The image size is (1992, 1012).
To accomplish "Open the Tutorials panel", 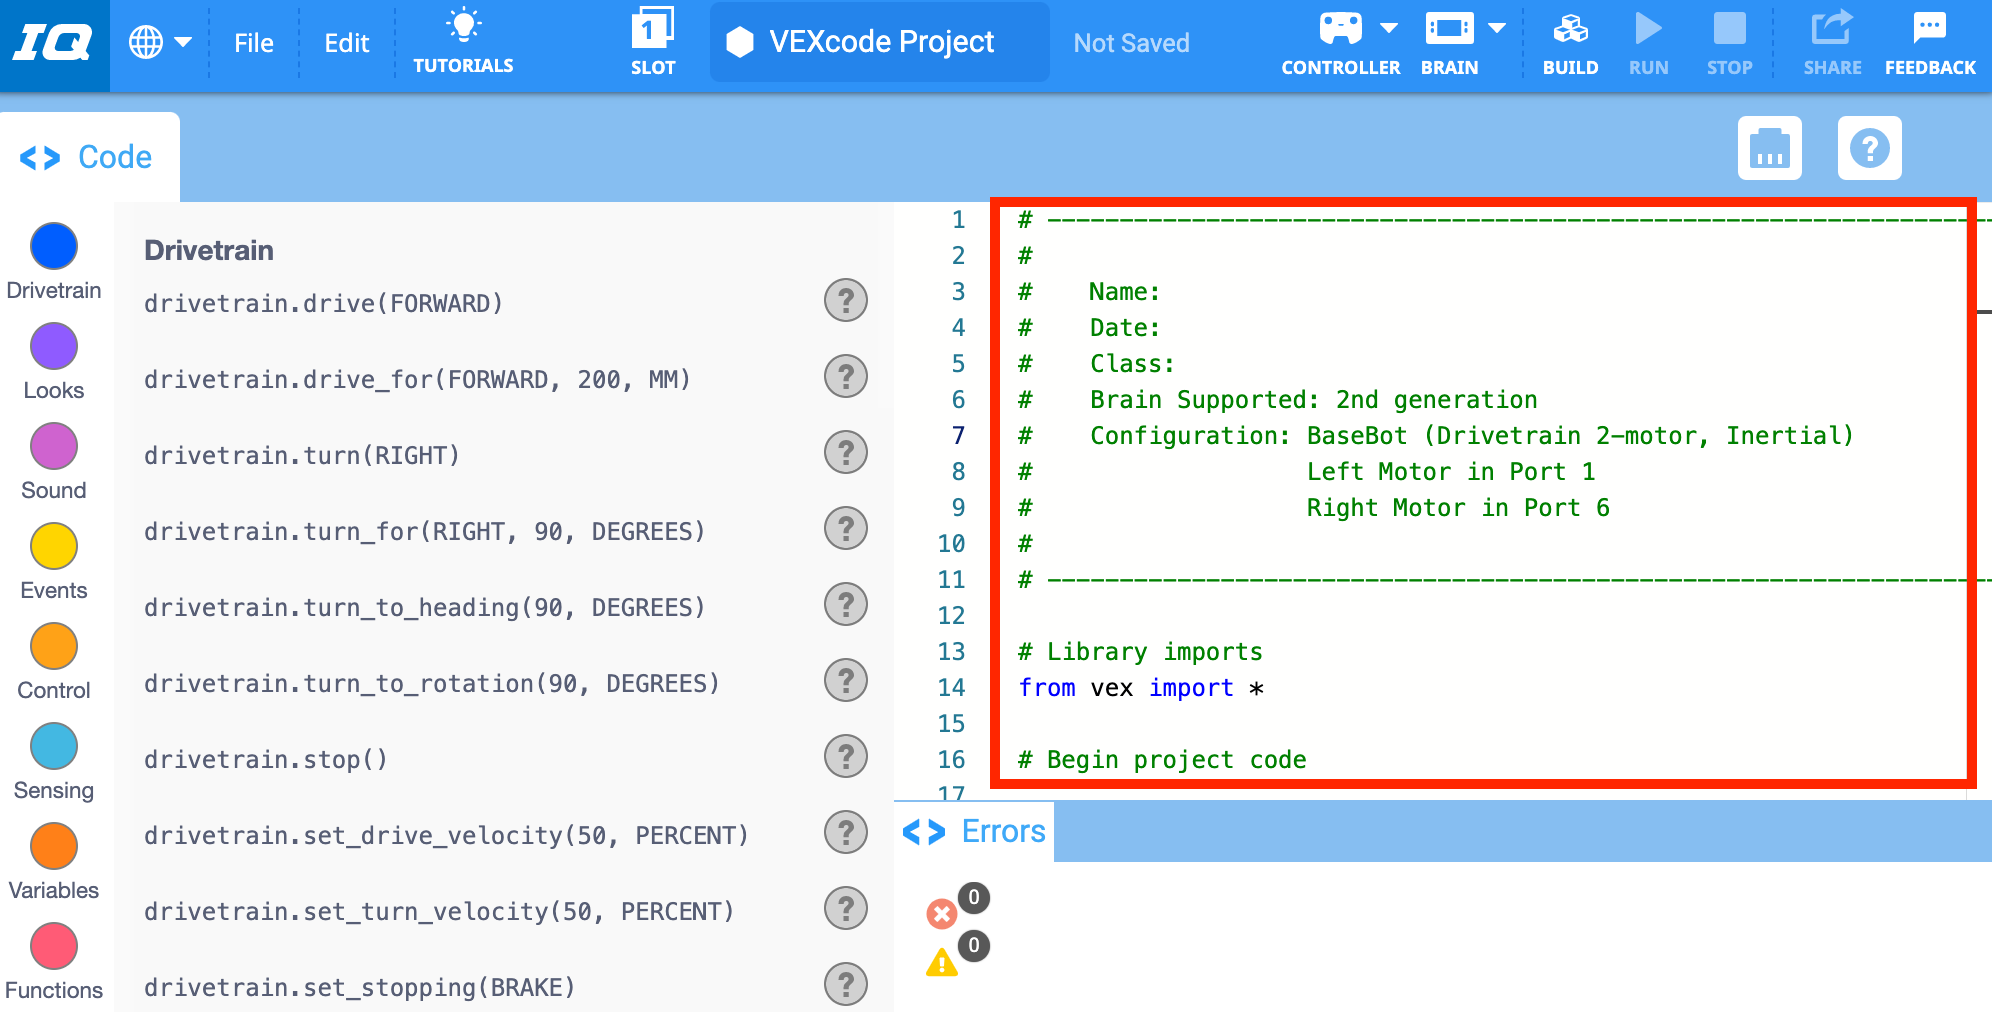I will 462,42.
